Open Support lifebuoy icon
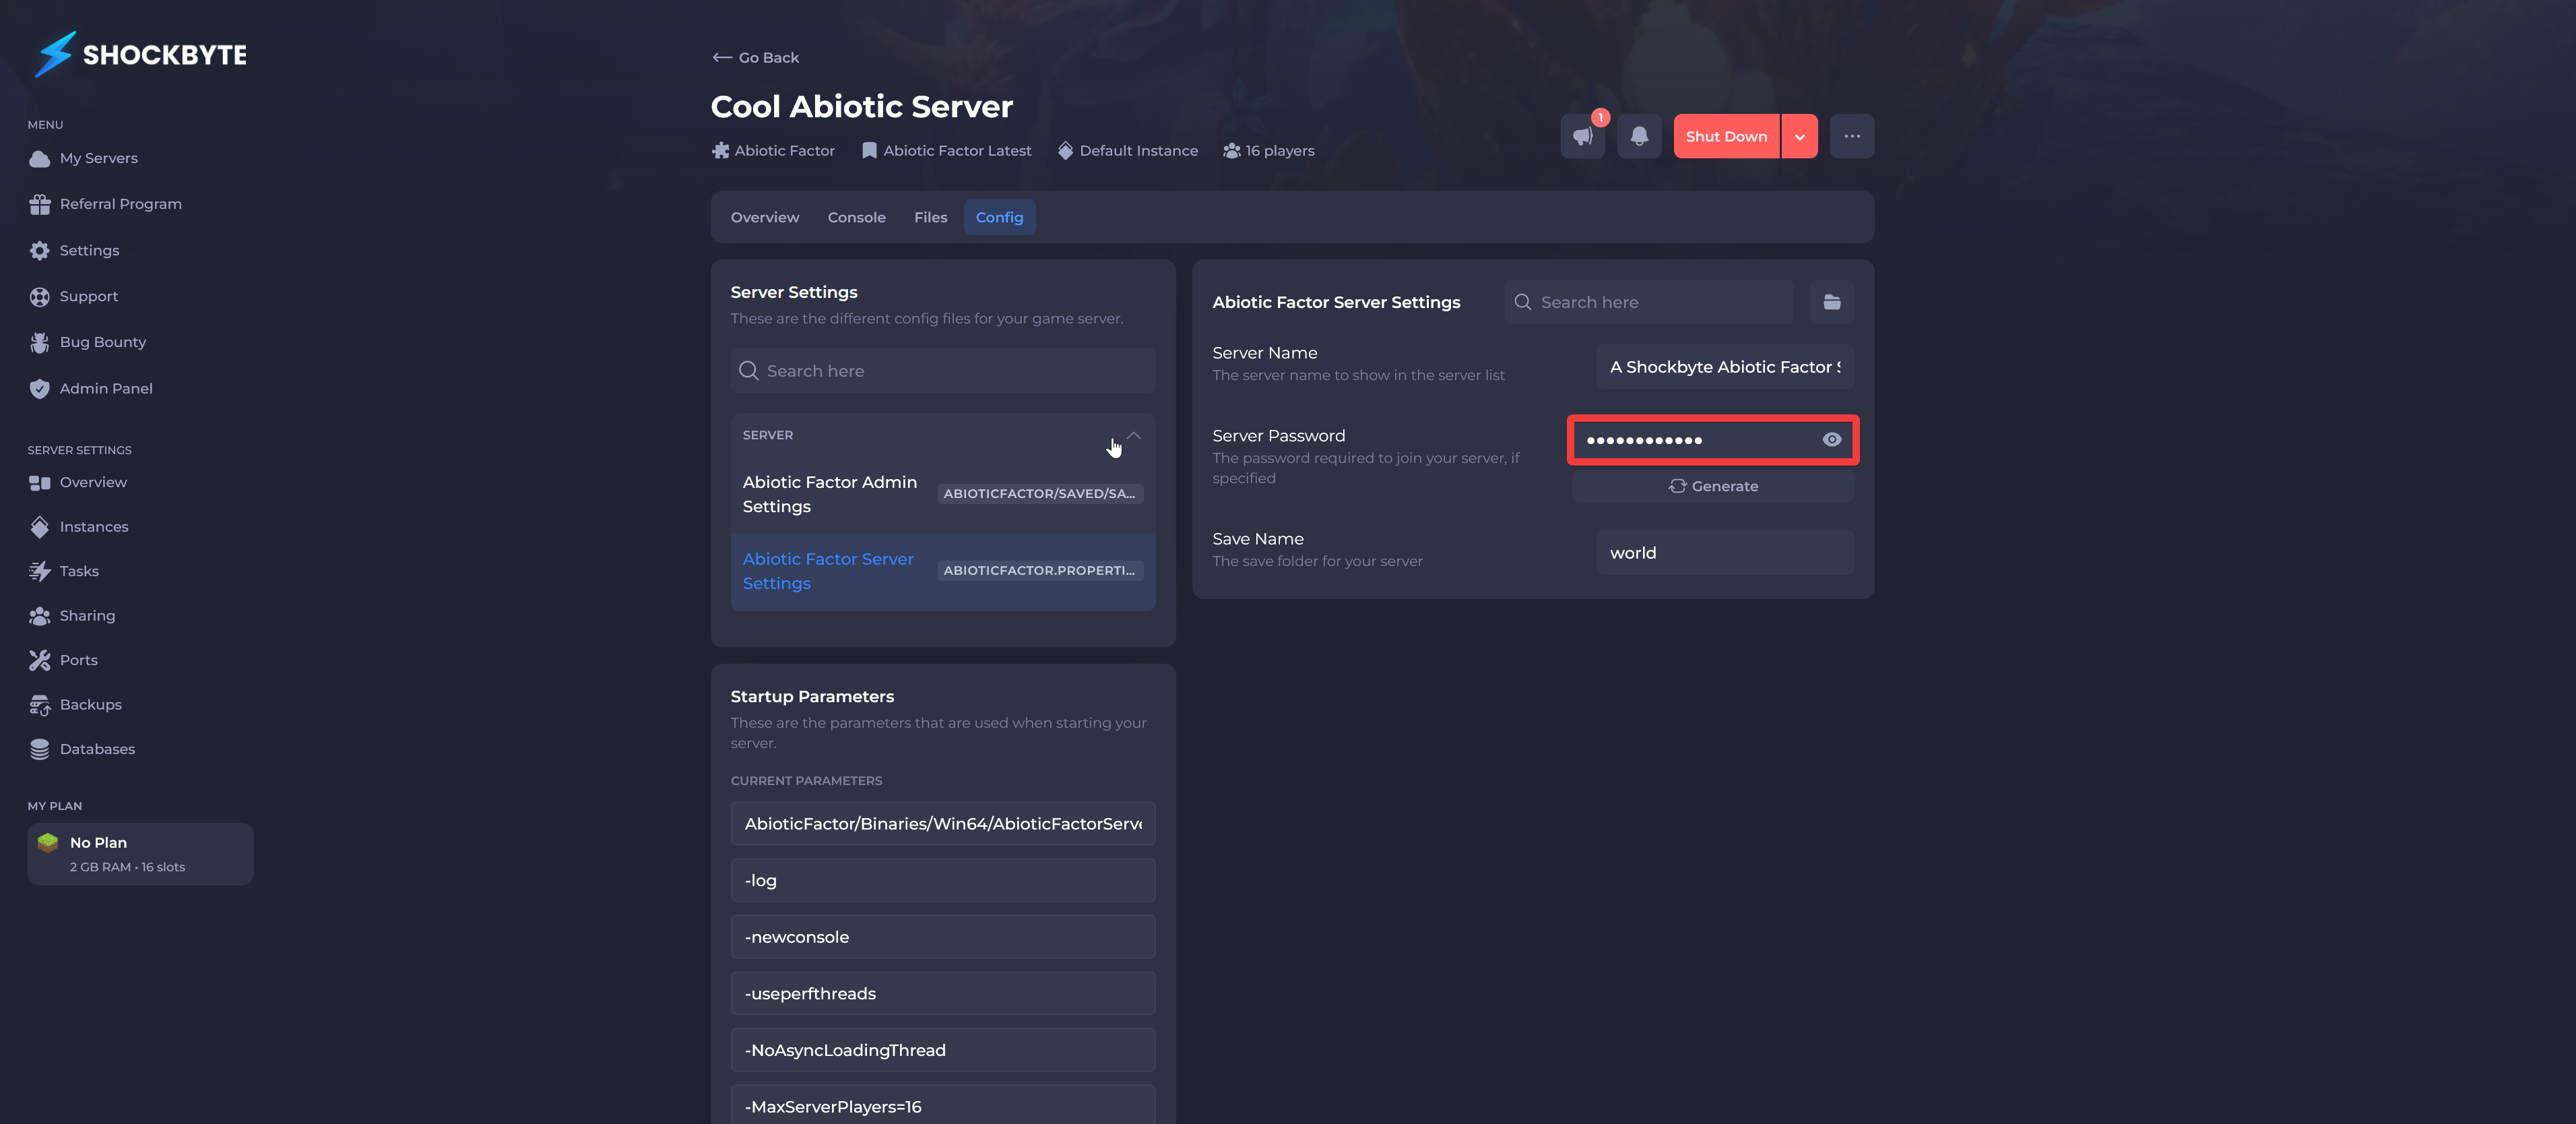2576x1124 pixels. point(40,296)
